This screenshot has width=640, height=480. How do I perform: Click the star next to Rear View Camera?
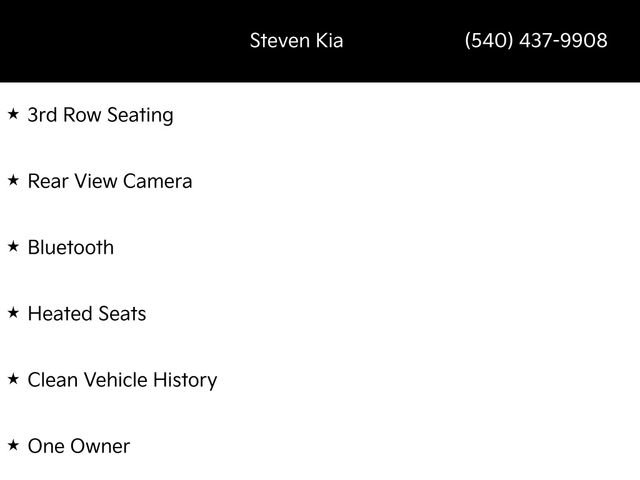(13, 180)
